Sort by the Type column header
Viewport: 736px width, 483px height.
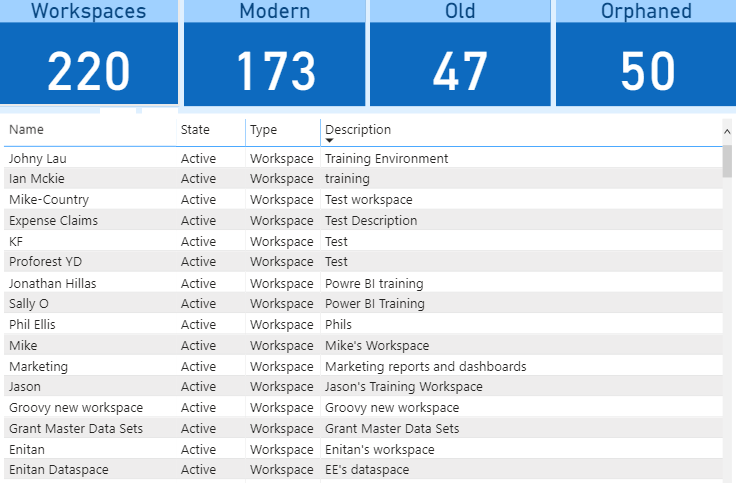(x=264, y=130)
